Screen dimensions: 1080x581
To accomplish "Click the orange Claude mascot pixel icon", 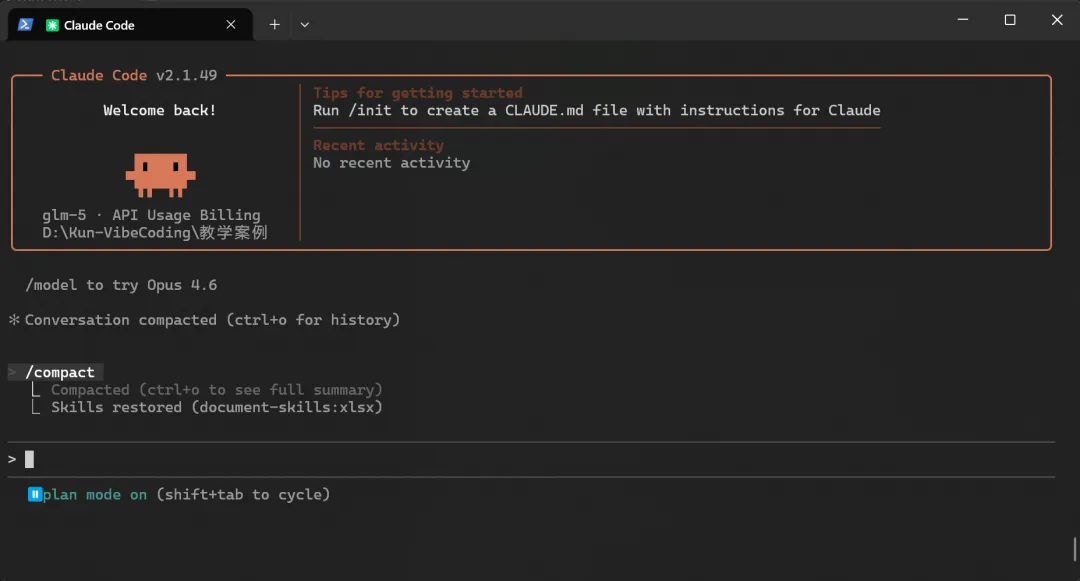I will pyautogui.click(x=160, y=174).
